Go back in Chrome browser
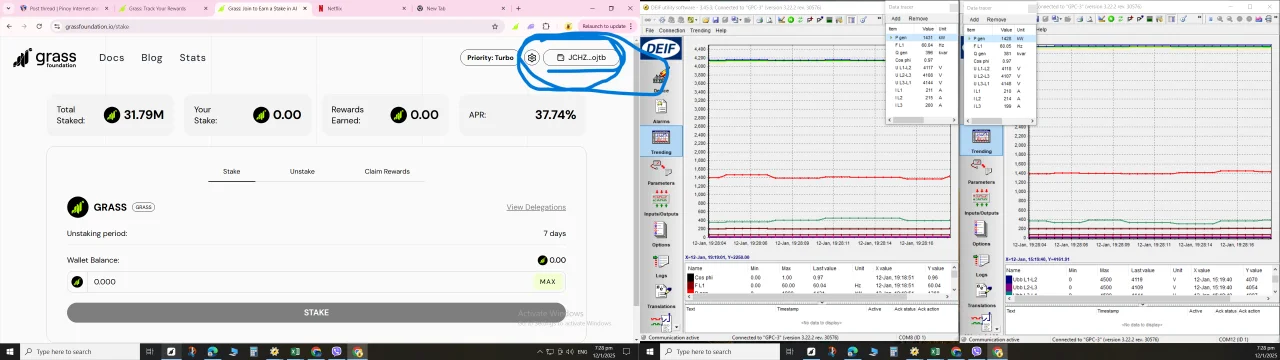Image resolution: width=1280 pixels, height=360 pixels. tap(9, 26)
